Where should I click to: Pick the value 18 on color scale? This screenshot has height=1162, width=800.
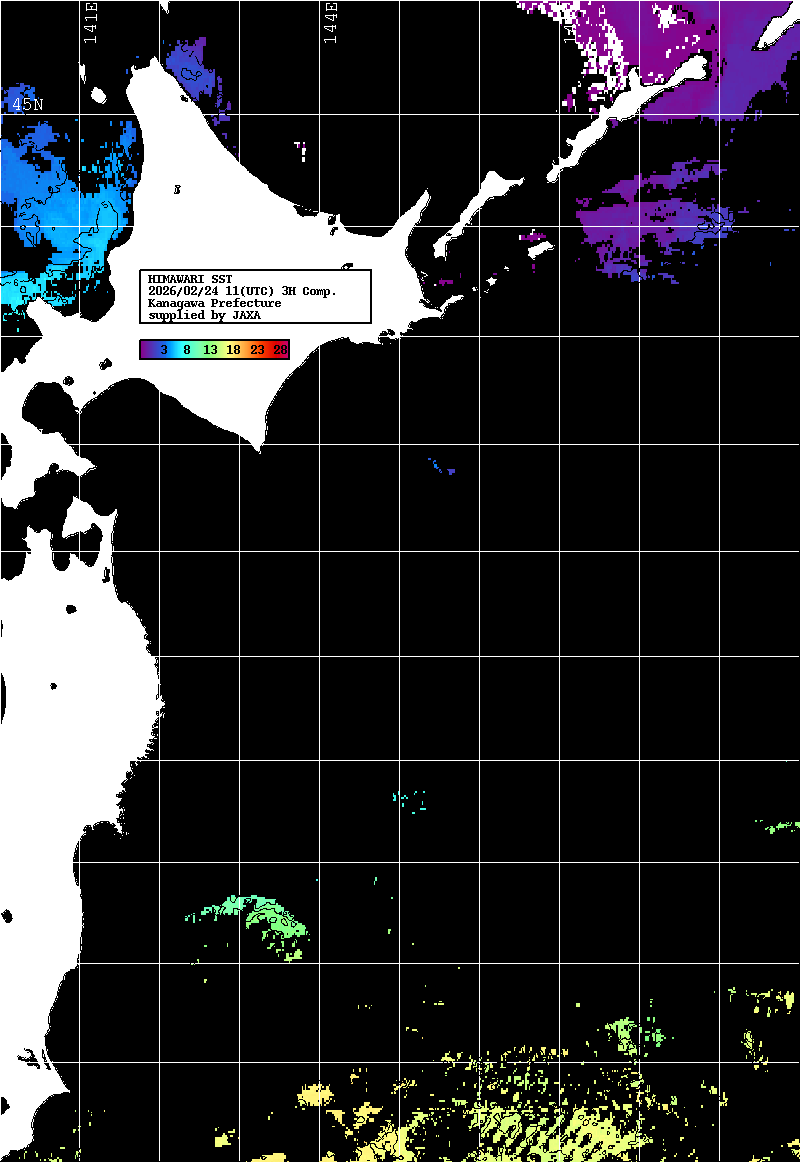(233, 350)
